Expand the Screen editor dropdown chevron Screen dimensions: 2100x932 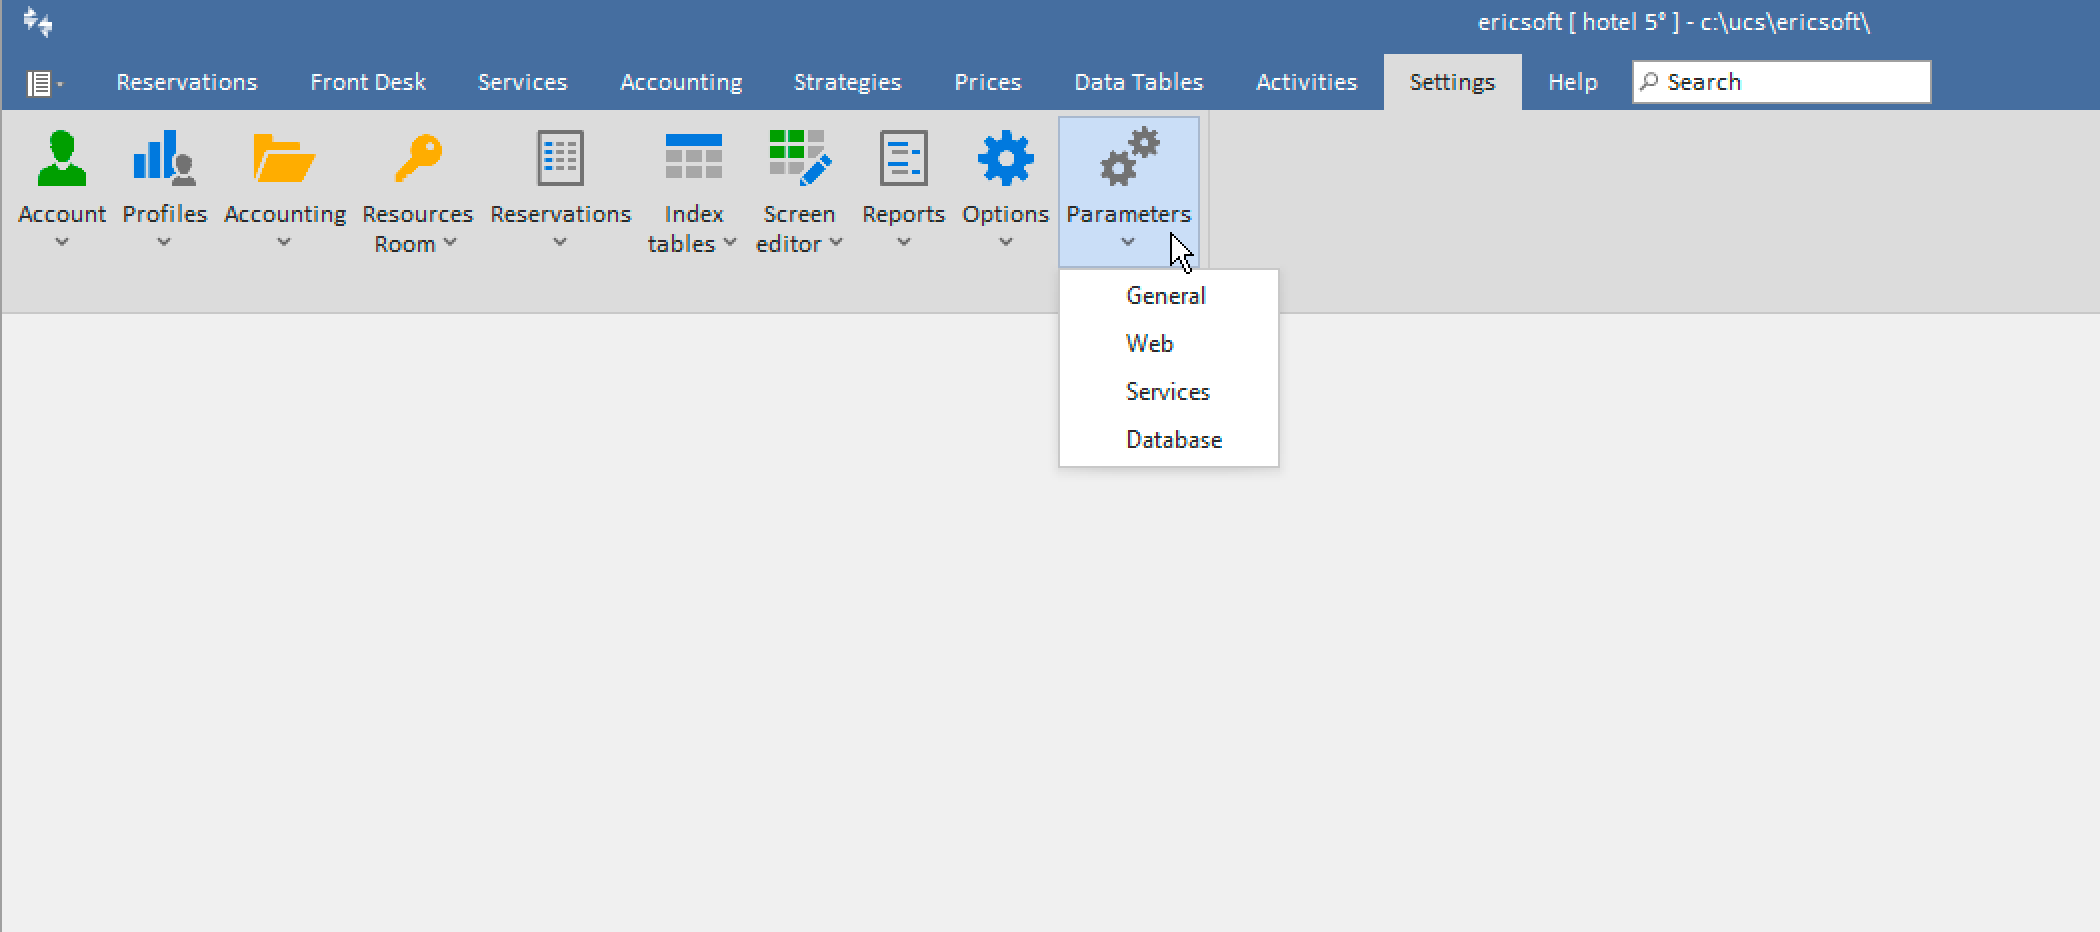click(x=836, y=242)
